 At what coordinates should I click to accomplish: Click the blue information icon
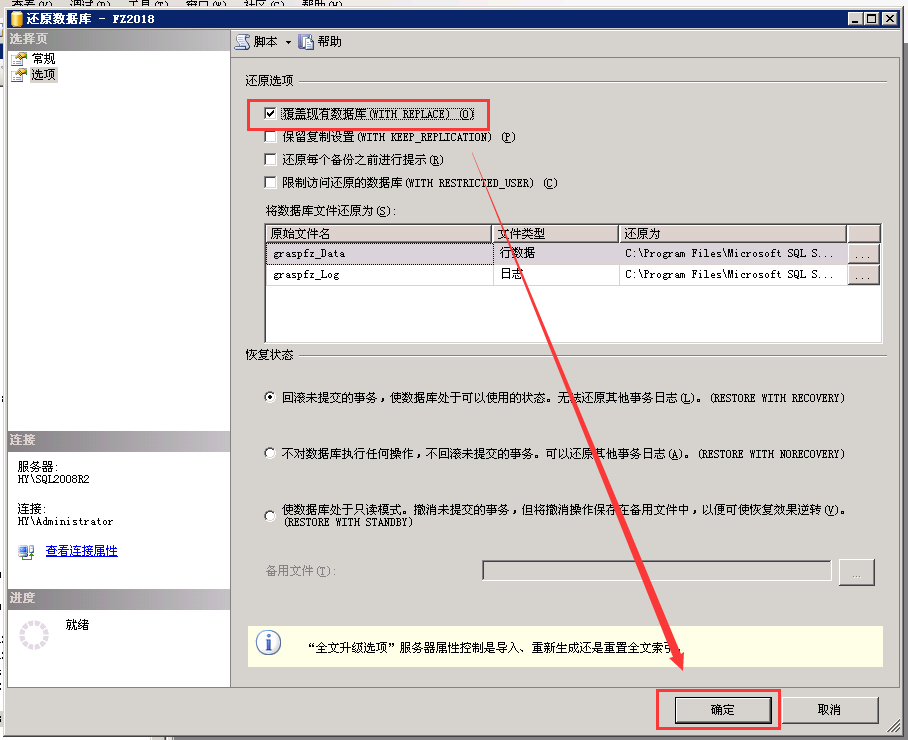269,643
